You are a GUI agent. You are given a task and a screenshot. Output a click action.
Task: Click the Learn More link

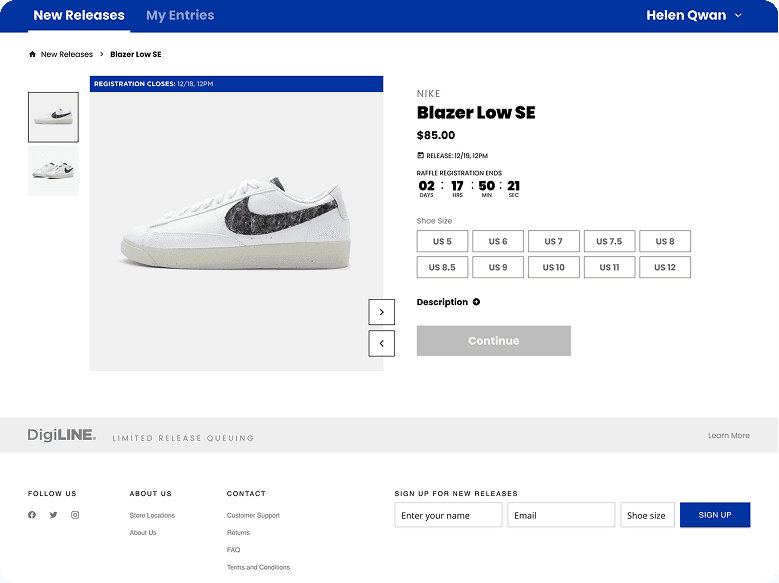[x=728, y=436]
